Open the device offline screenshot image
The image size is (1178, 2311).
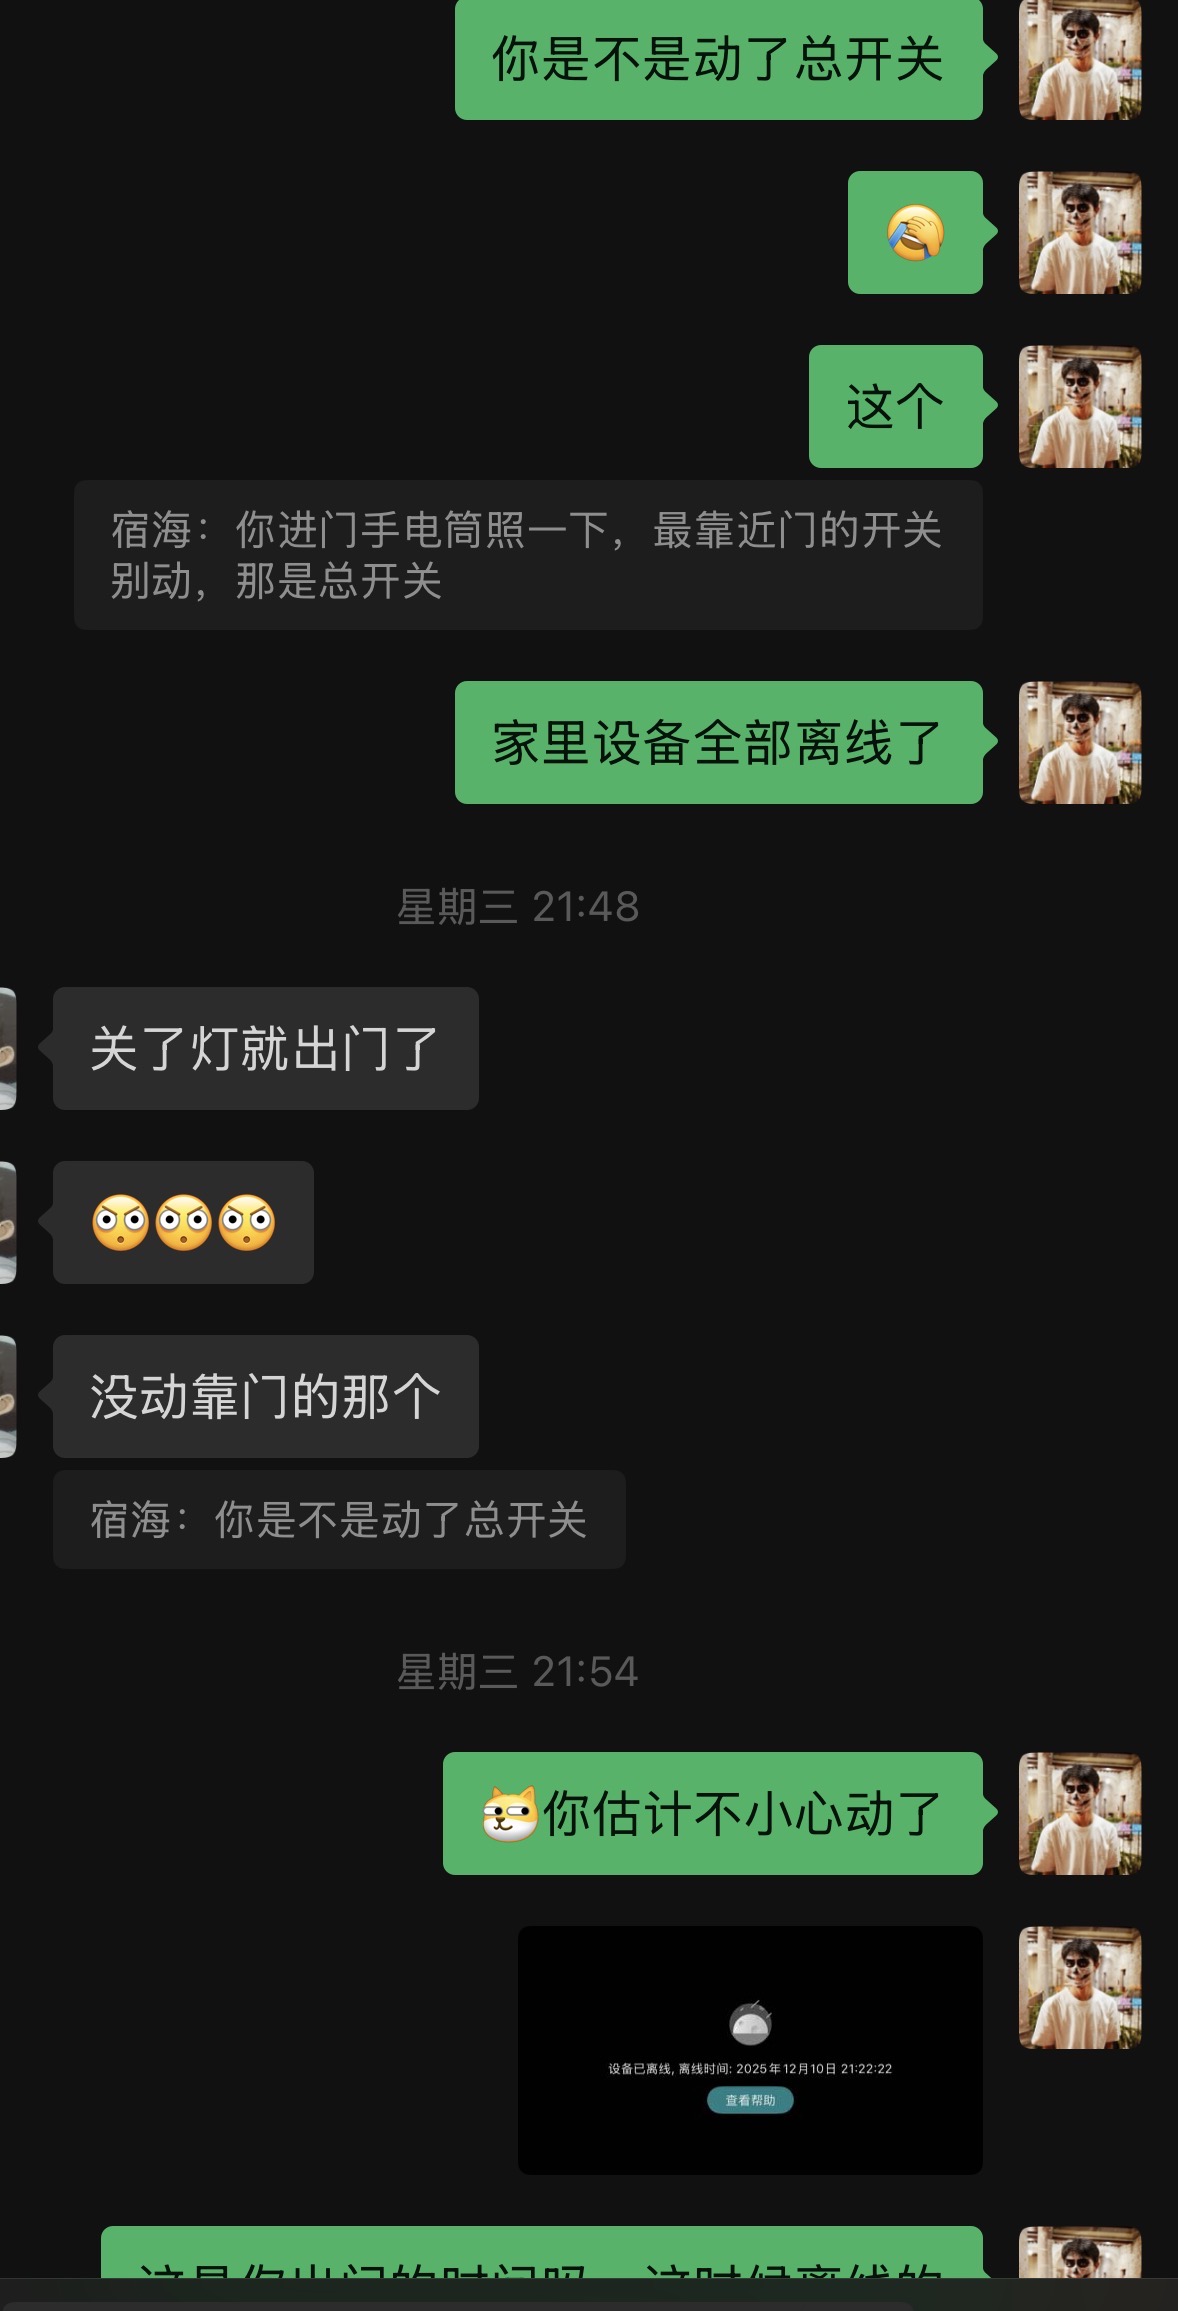[x=750, y=2050]
